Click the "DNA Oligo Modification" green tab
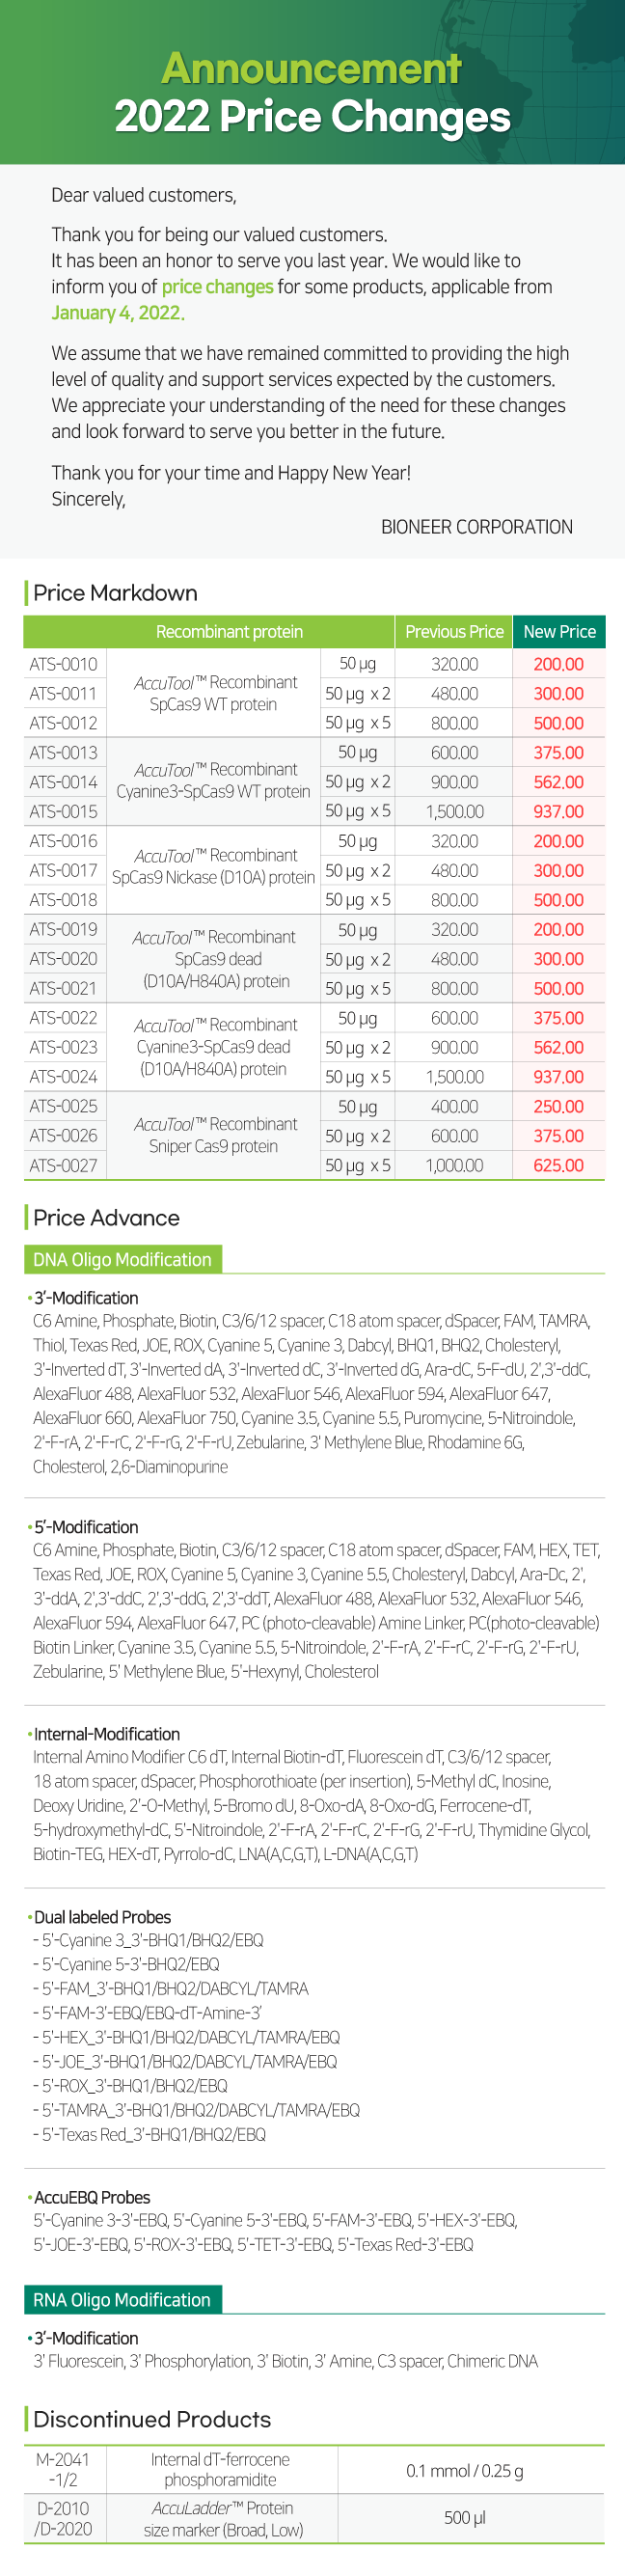625x2576 pixels. tap(122, 1260)
